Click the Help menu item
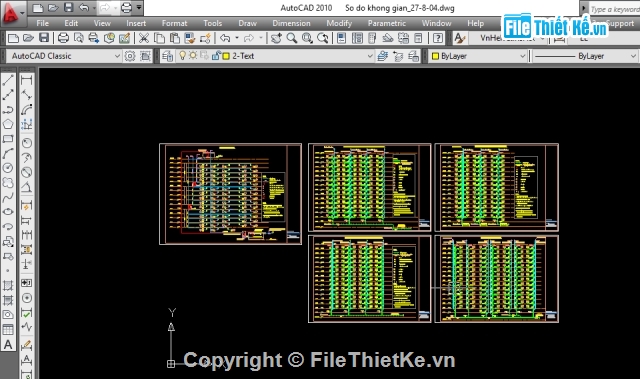Viewport: 640px width, 379px height. [x=475, y=23]
